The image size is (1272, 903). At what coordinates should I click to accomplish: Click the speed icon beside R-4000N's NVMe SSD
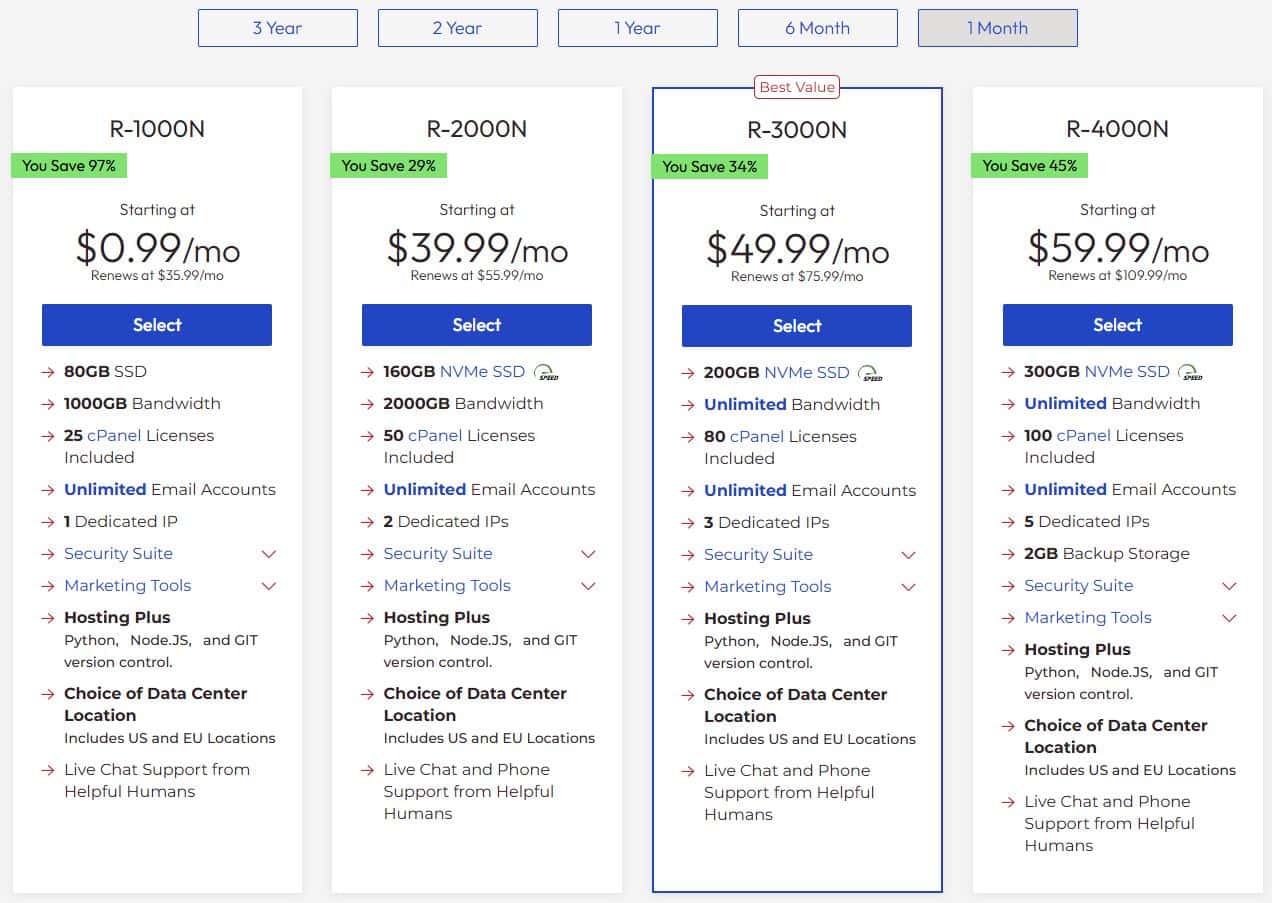point(1191,372)
